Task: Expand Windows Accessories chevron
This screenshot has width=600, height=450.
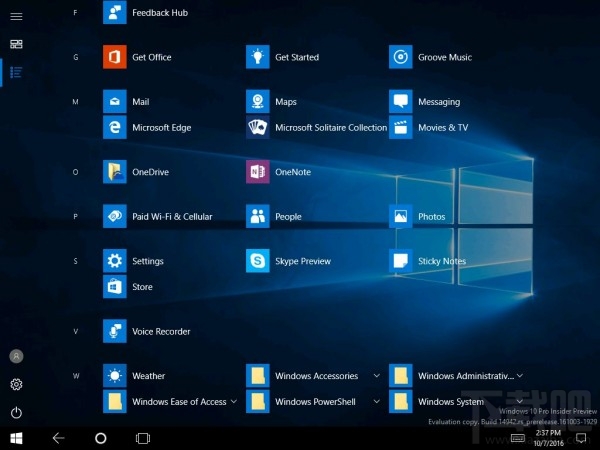Action: click(377, 376)
